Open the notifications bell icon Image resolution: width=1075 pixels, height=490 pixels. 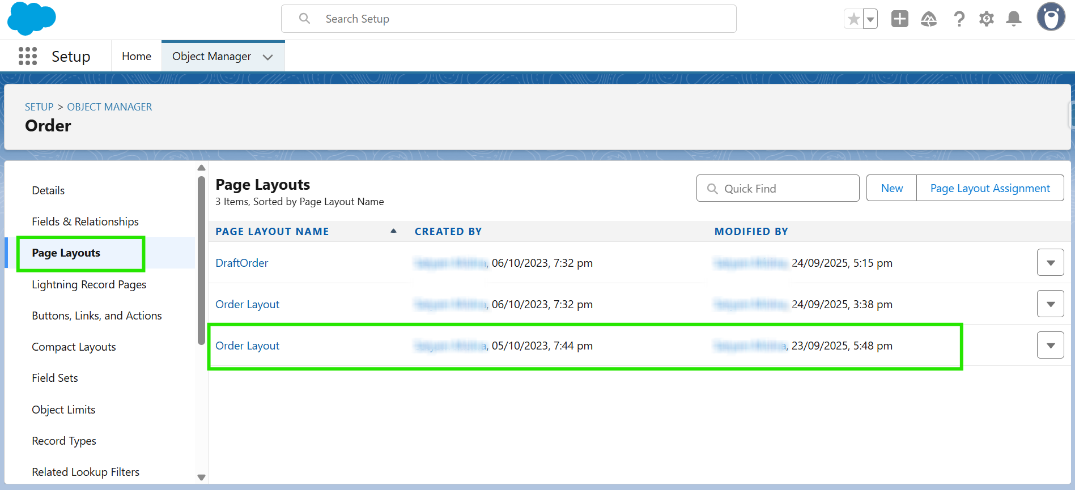(1013, 19)
